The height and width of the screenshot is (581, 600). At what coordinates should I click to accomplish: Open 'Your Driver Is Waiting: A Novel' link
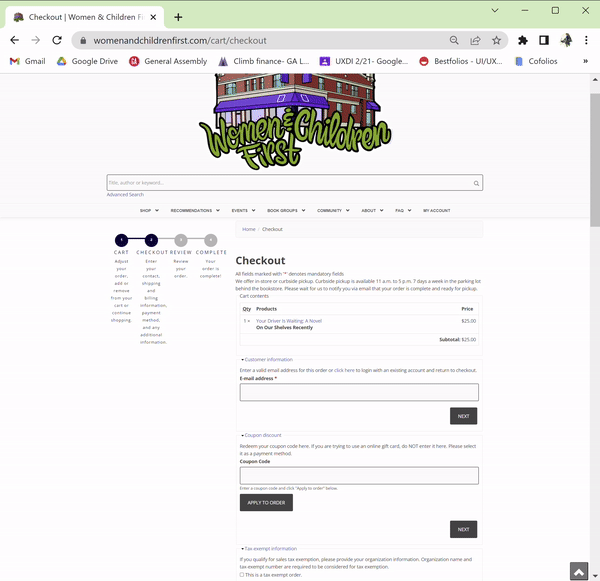pos(289,321)
